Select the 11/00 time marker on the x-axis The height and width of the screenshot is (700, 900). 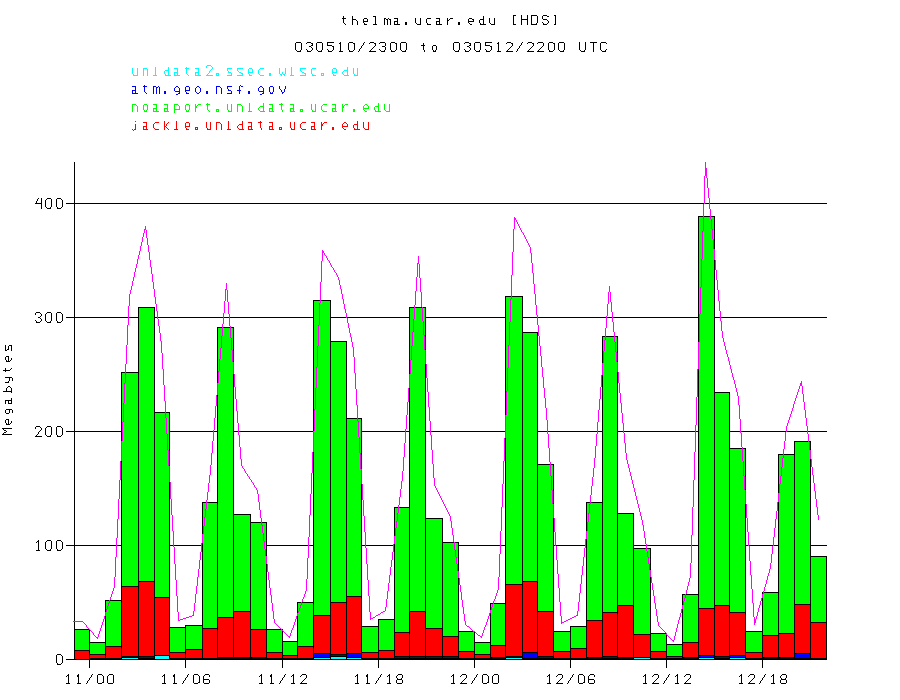coord(89,678)
